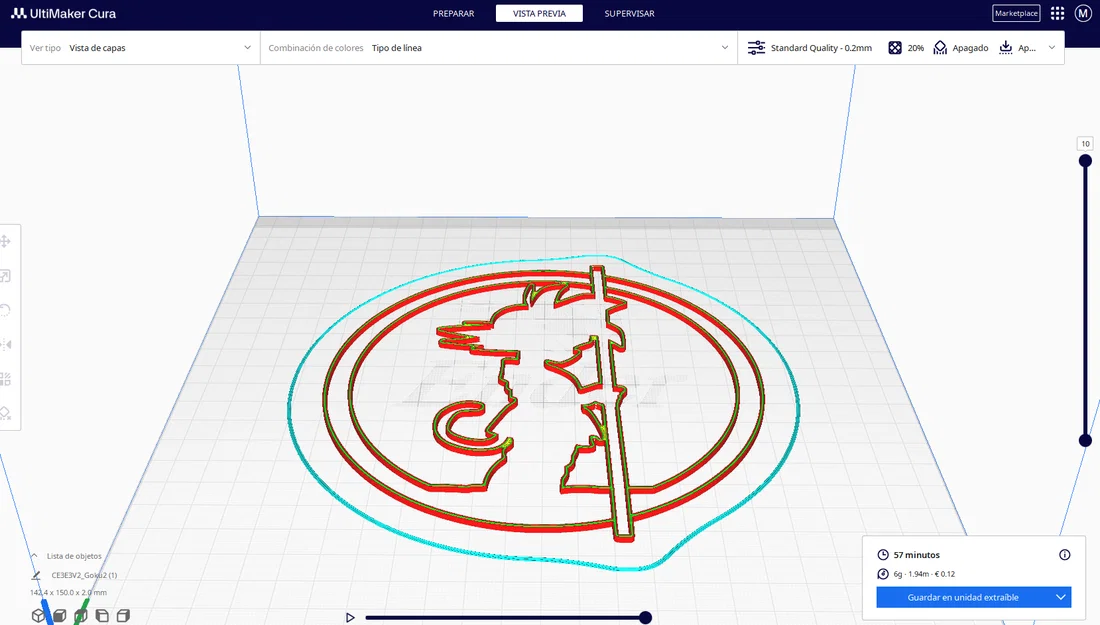
Task: Click the print profile sliders icon
Action: (x=756, y=48)
